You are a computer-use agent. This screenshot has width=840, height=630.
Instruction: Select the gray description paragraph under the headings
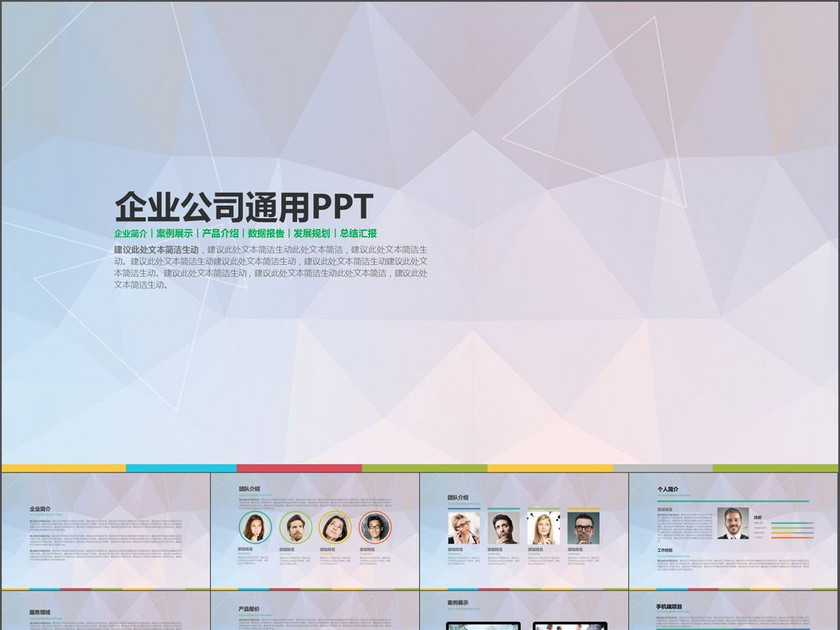pos(270,267)
